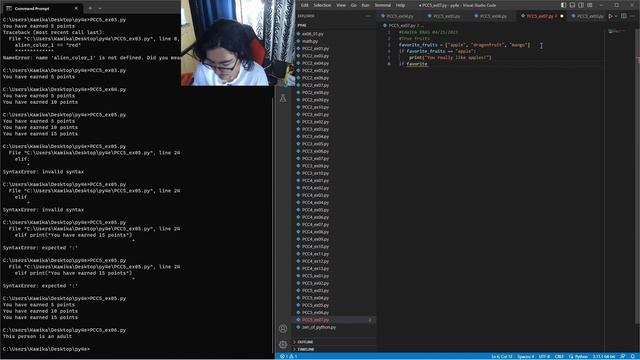This screenshot has height=360, width=640.
Task: Switch to the PCC5_ex05.py editor tab
Action: click(447, 16)
